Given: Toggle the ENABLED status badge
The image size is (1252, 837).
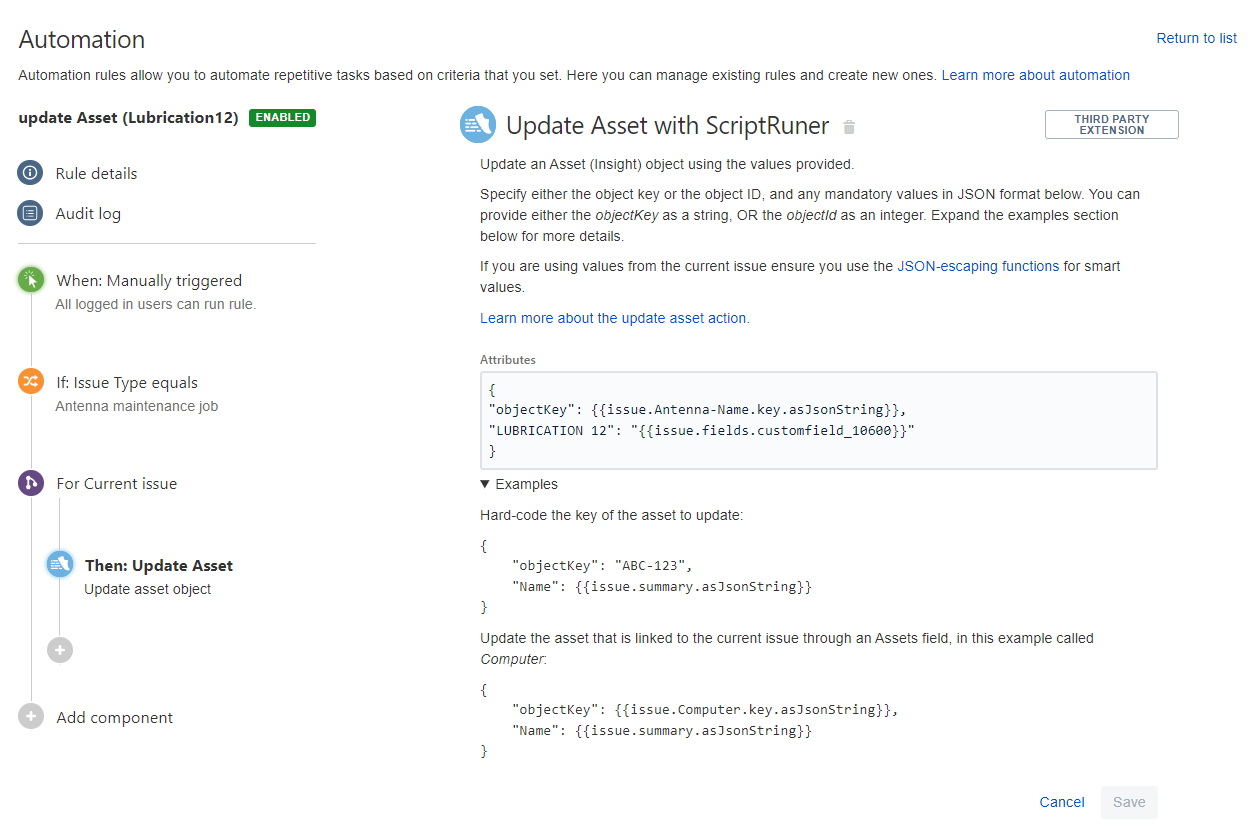Looking at the screenshot, I should pos(282,117).
